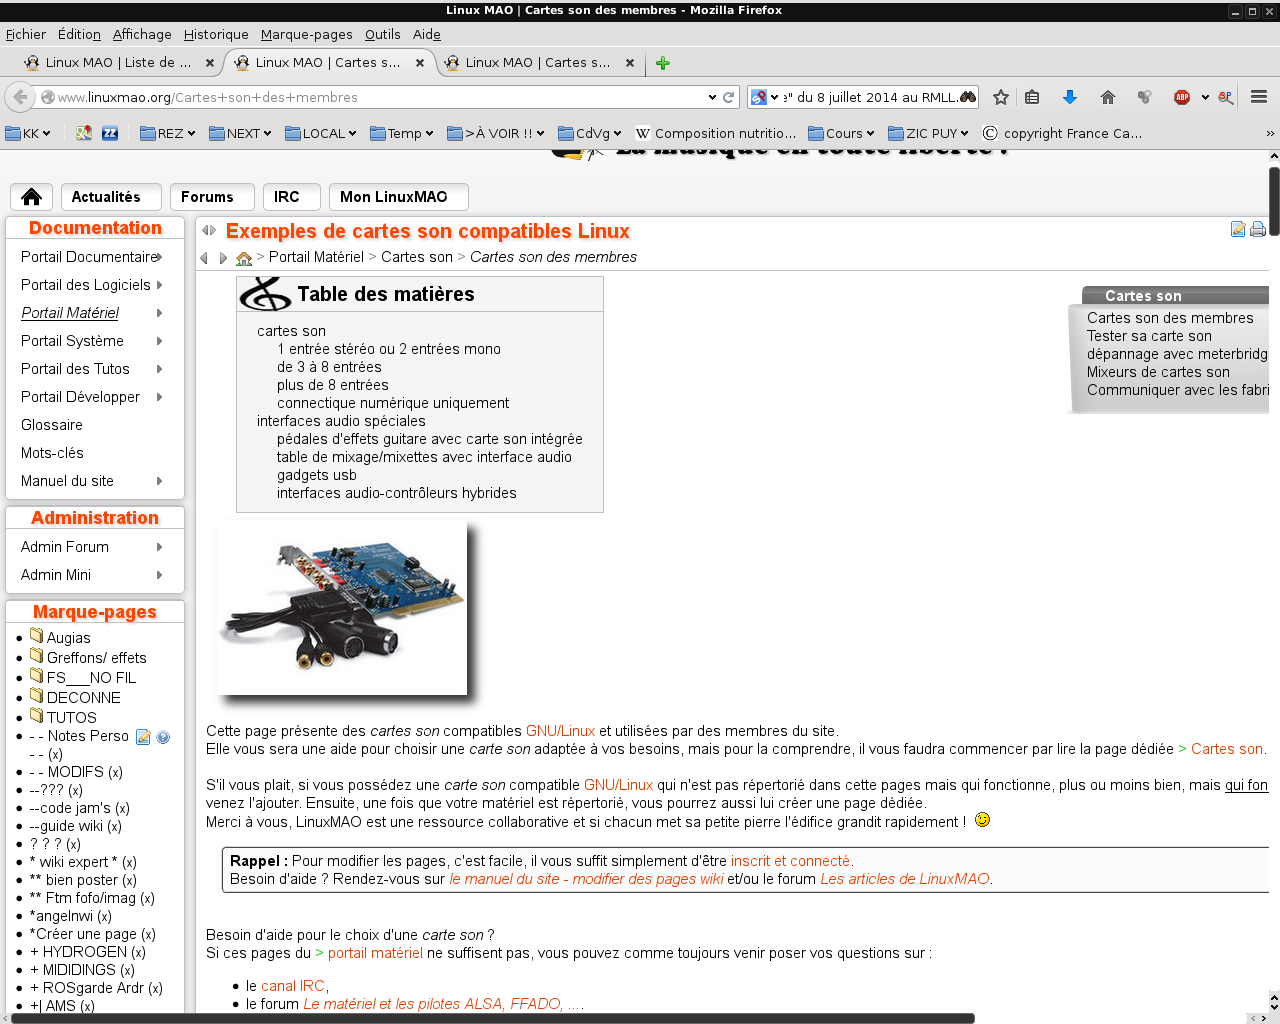Reload the page using the refresh icon

pyautogui.click(x=729, y=97)
